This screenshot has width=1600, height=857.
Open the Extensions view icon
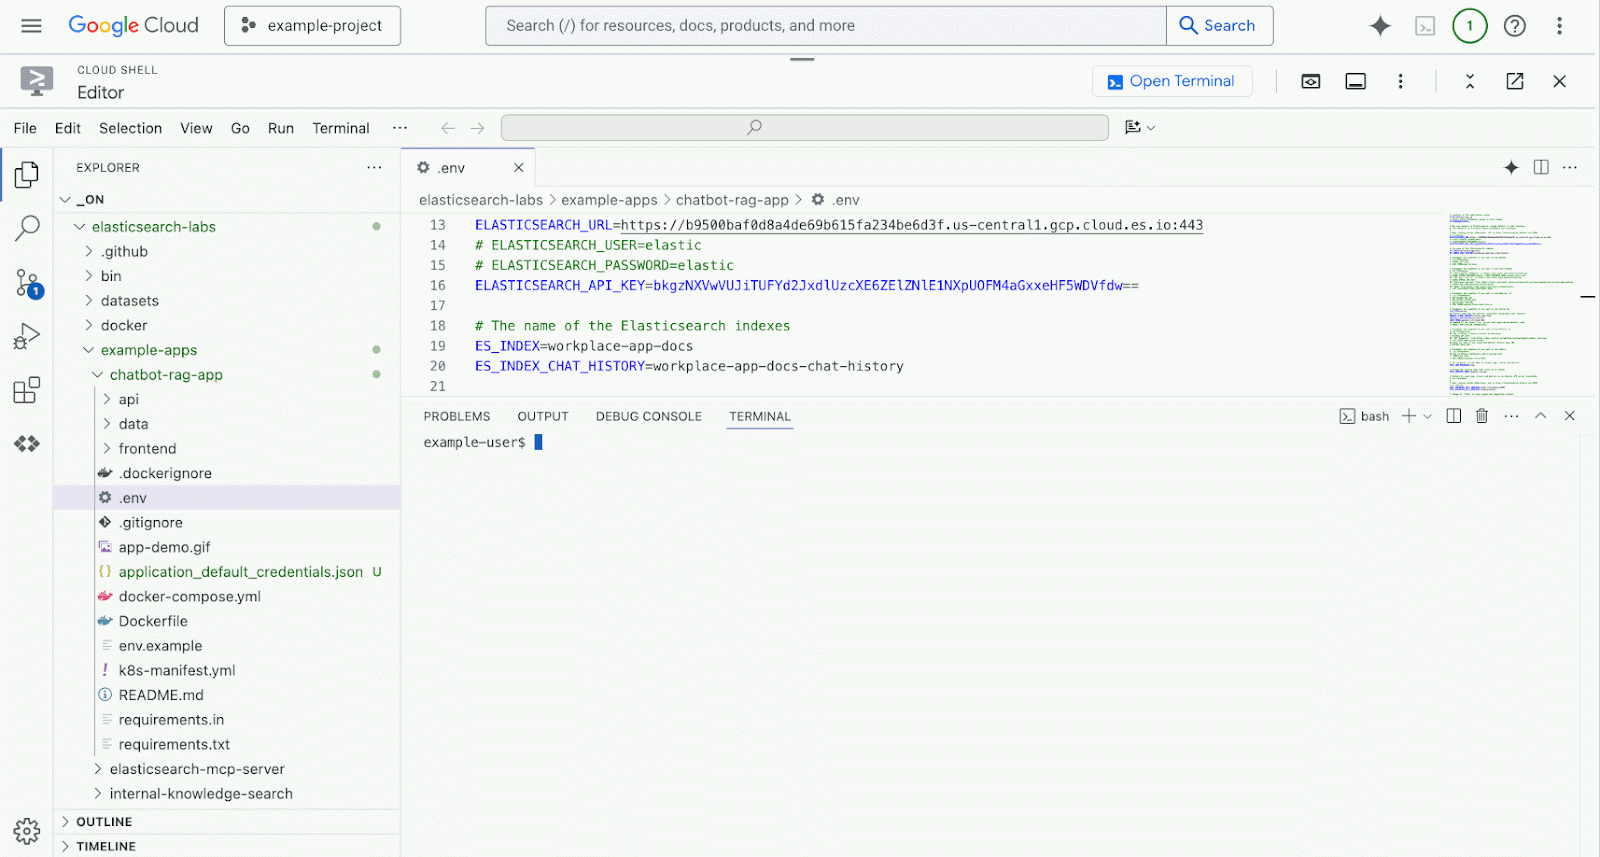click(27, 390)
